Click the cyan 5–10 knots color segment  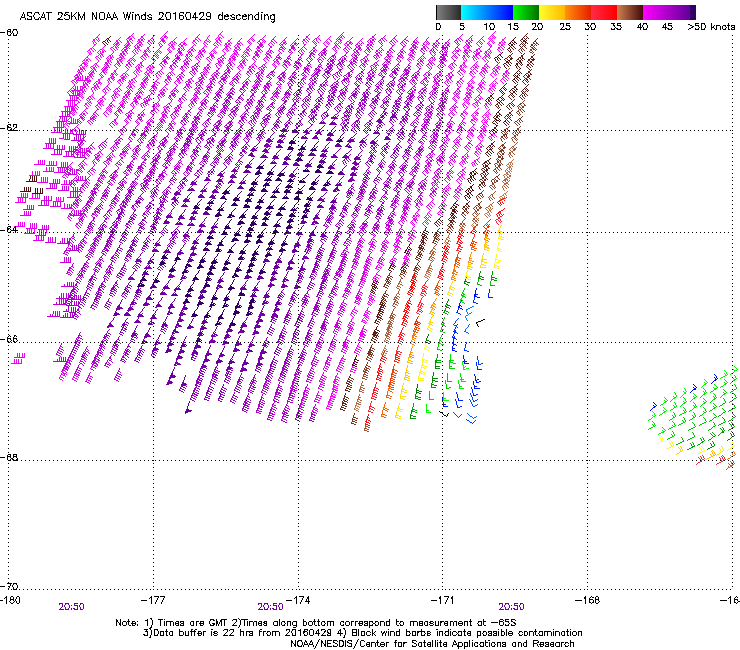[x=474, y=12]
